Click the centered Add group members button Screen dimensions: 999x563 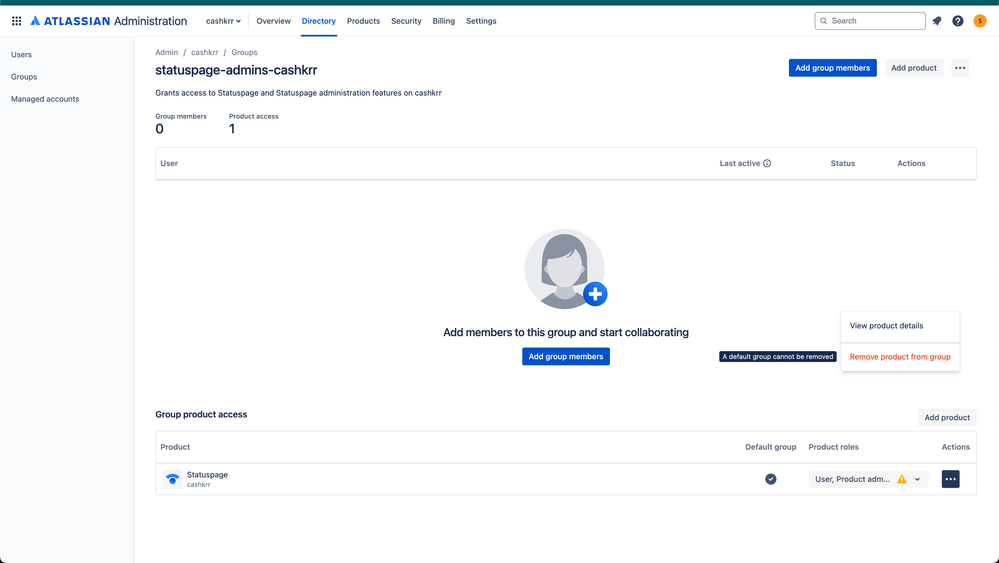pyautogui.click(x=566, y=357)
